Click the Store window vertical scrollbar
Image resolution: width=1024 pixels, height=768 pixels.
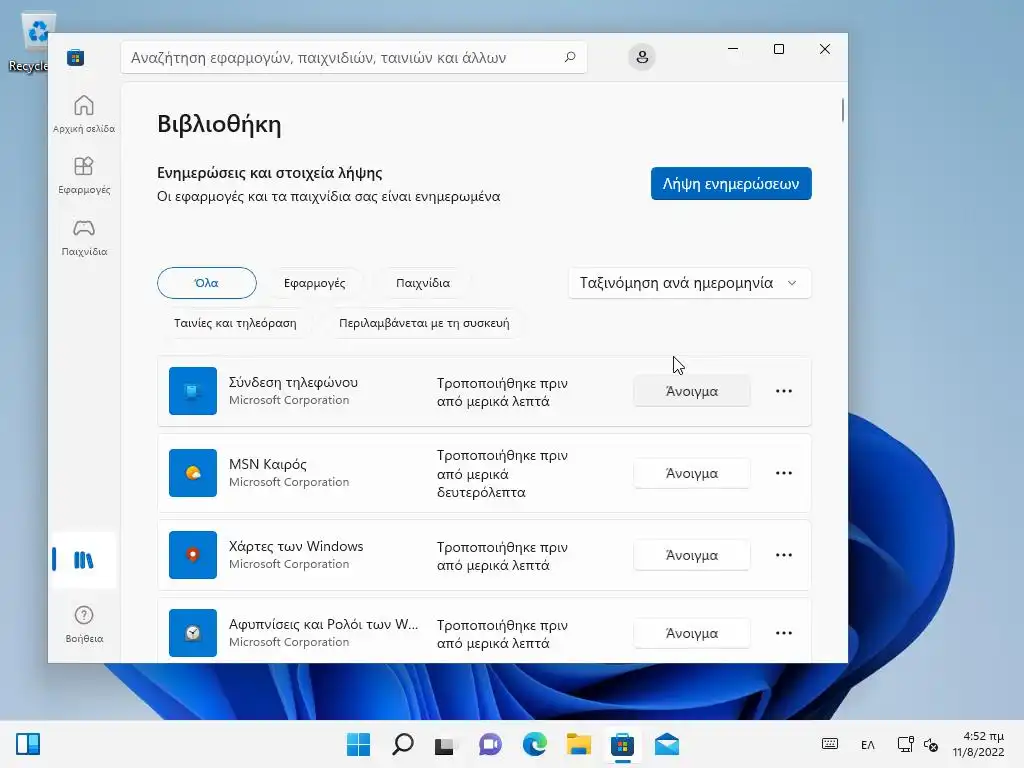click(842, 110)
